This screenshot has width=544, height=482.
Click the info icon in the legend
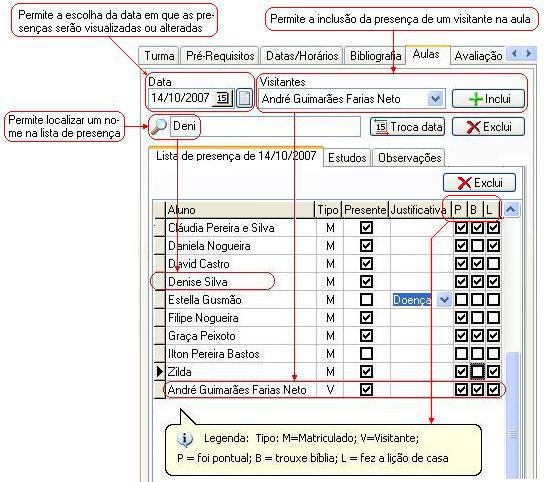185,439
